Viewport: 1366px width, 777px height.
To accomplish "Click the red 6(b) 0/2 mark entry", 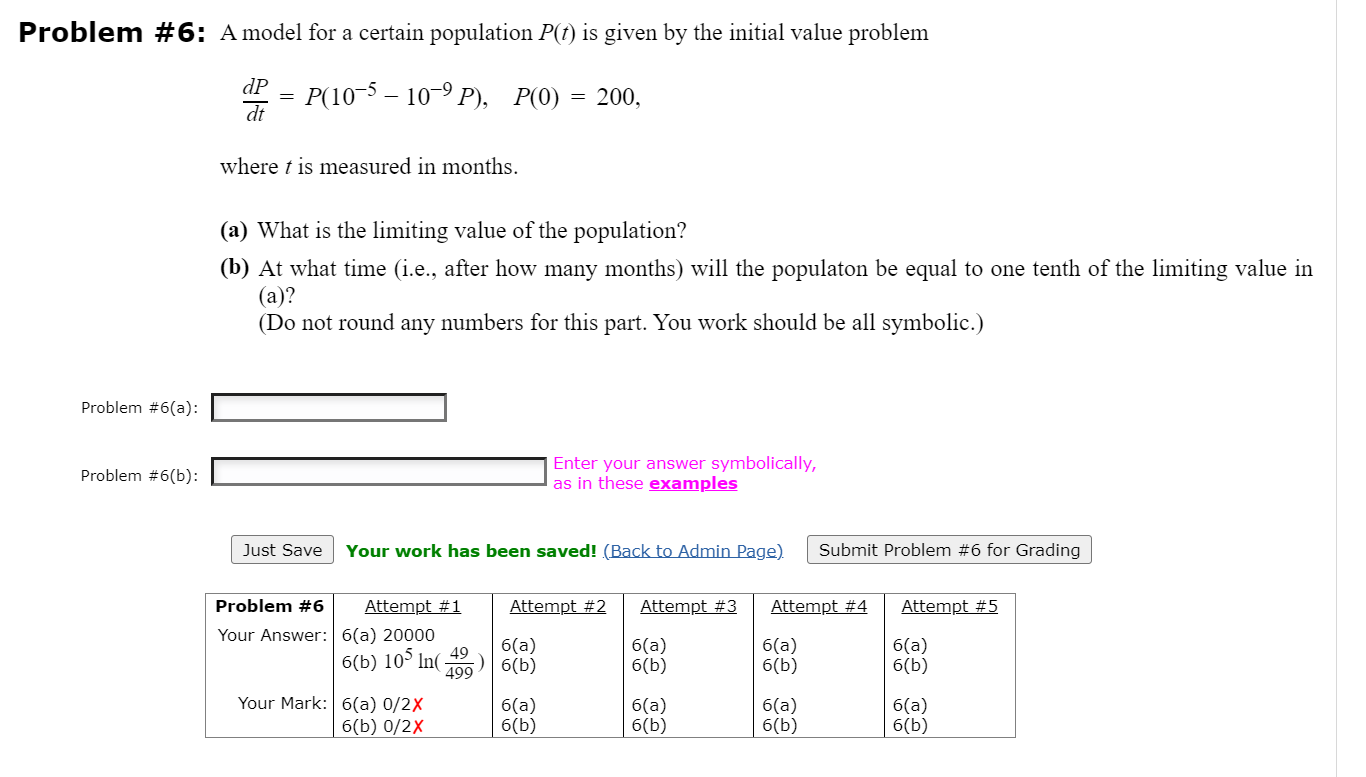I will [379, 724].
